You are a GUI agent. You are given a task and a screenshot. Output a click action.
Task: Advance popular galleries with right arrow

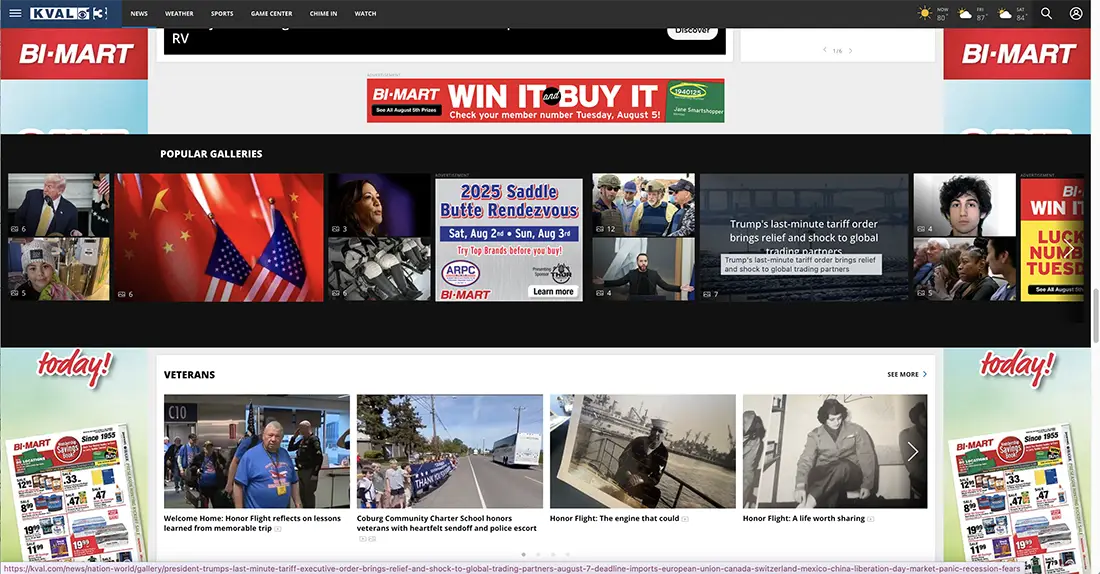pyautogui.click(x=1068, y=249)
